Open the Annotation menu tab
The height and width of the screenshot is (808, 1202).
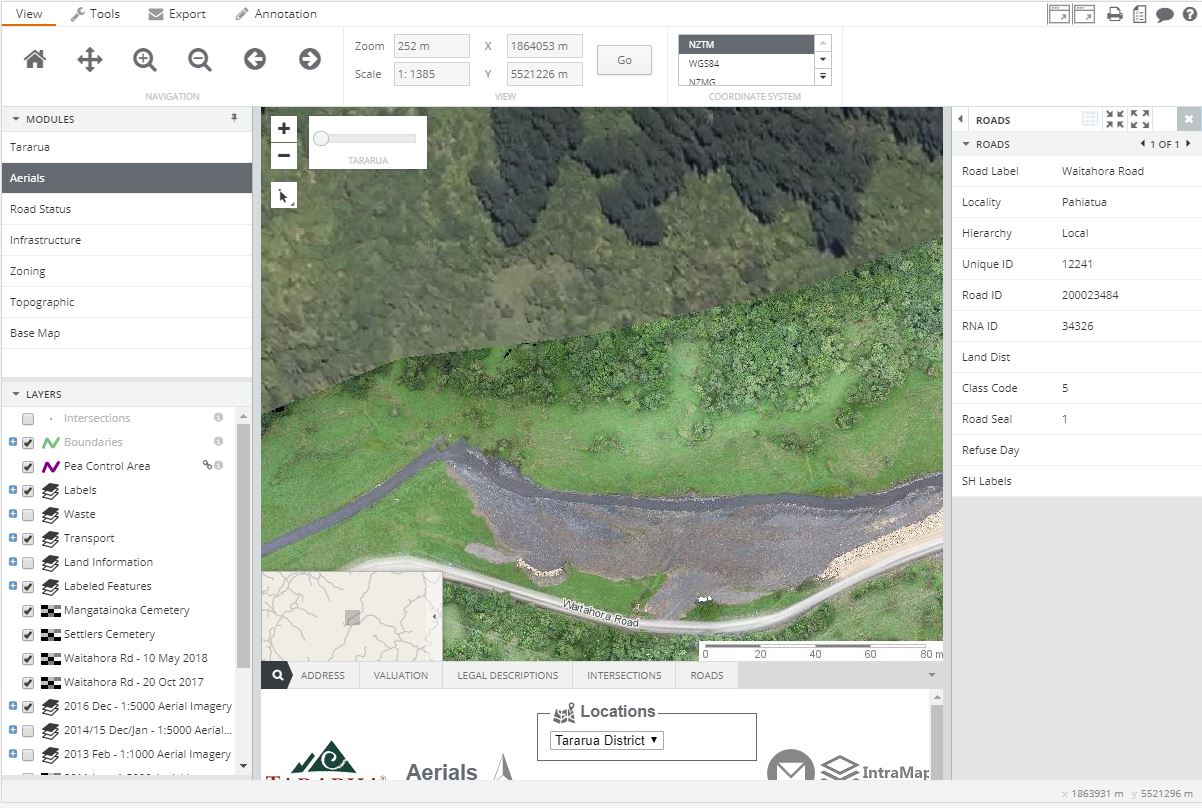point(276,14)
